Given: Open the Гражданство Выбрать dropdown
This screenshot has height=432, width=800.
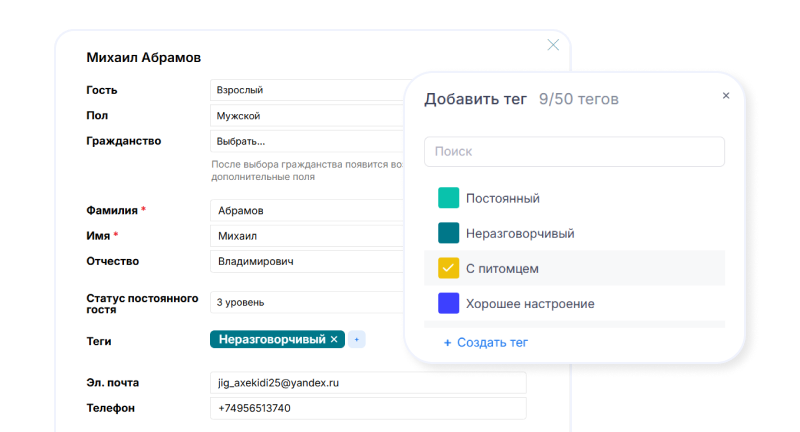Looking at the screenshot, I should (308, 141).
